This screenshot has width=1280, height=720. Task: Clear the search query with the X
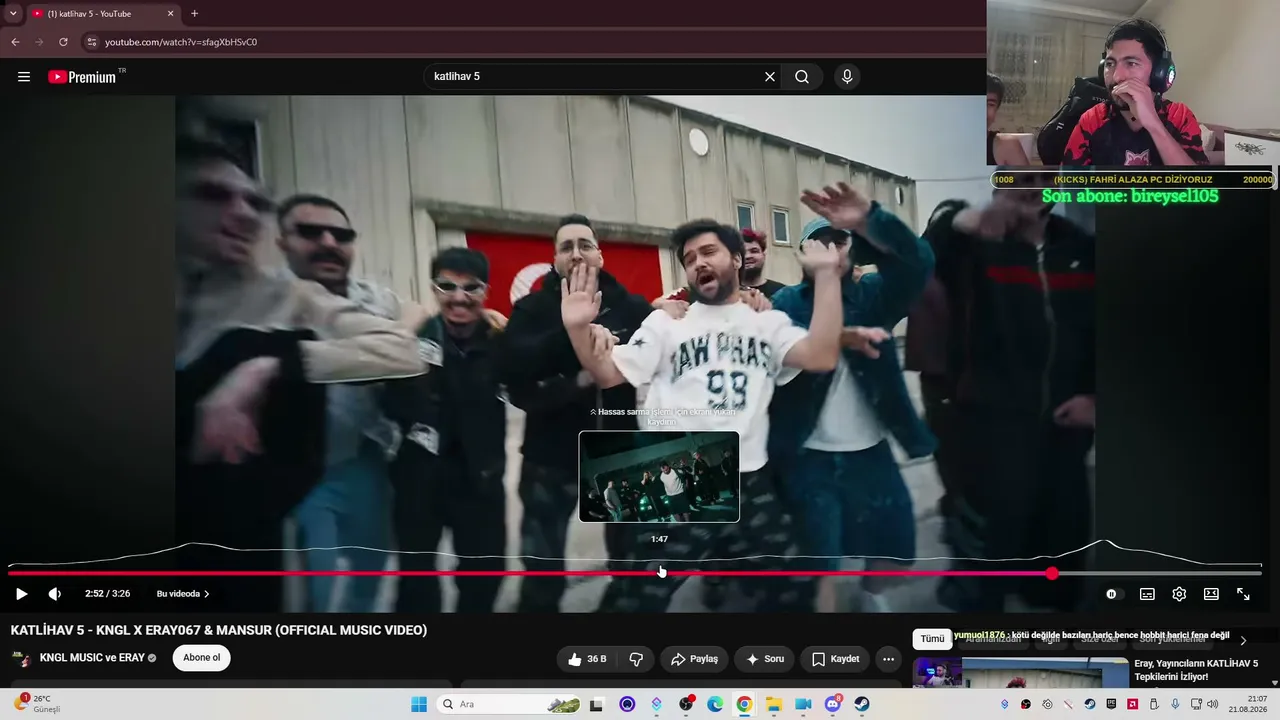[770, 77]
